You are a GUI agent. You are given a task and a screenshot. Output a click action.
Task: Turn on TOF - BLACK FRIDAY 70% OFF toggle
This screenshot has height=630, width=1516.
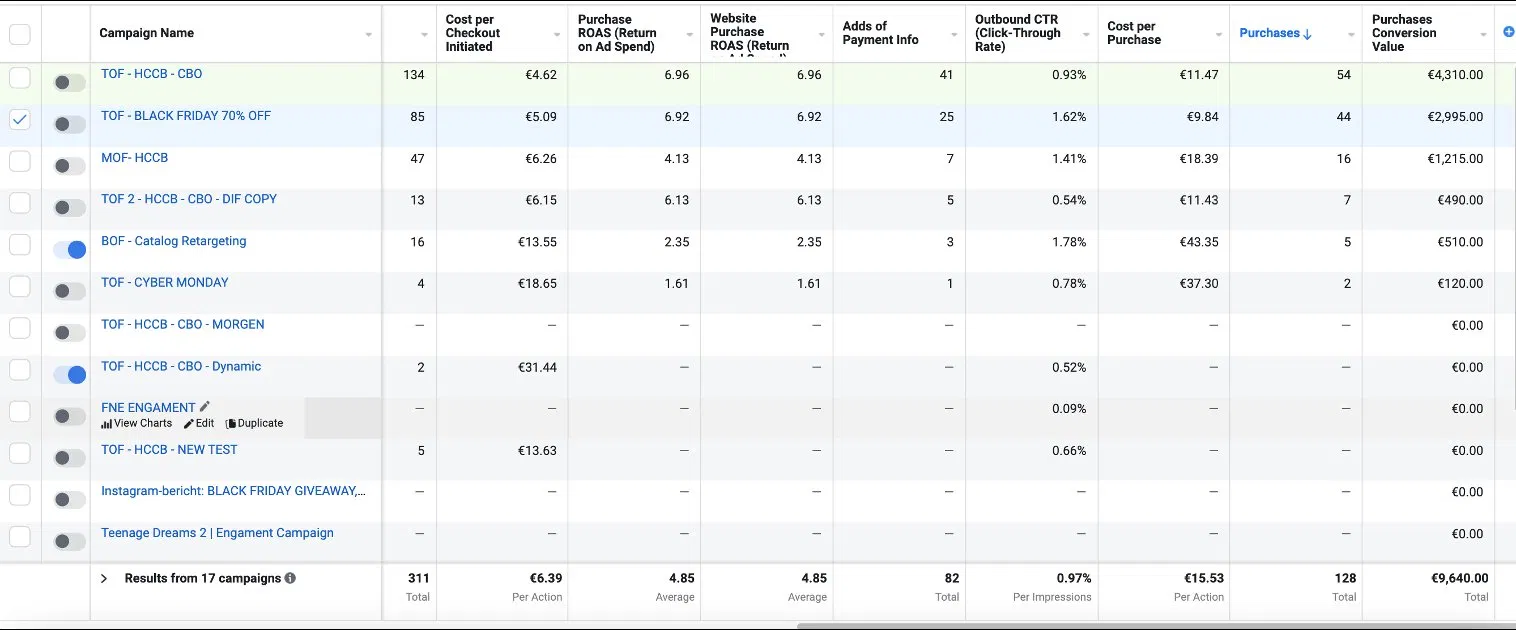(x=69, y=124)
